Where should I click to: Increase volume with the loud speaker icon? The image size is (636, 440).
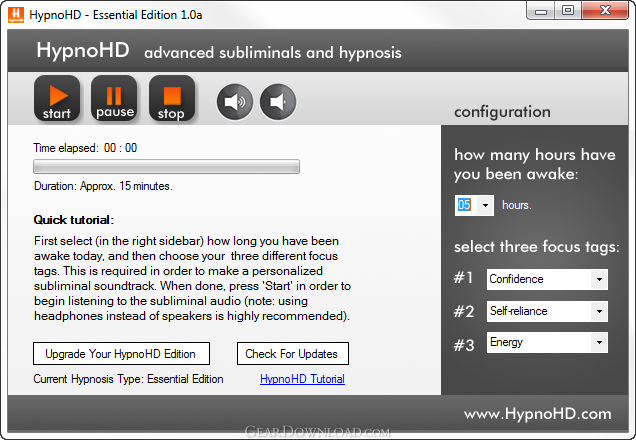point(235,102)
